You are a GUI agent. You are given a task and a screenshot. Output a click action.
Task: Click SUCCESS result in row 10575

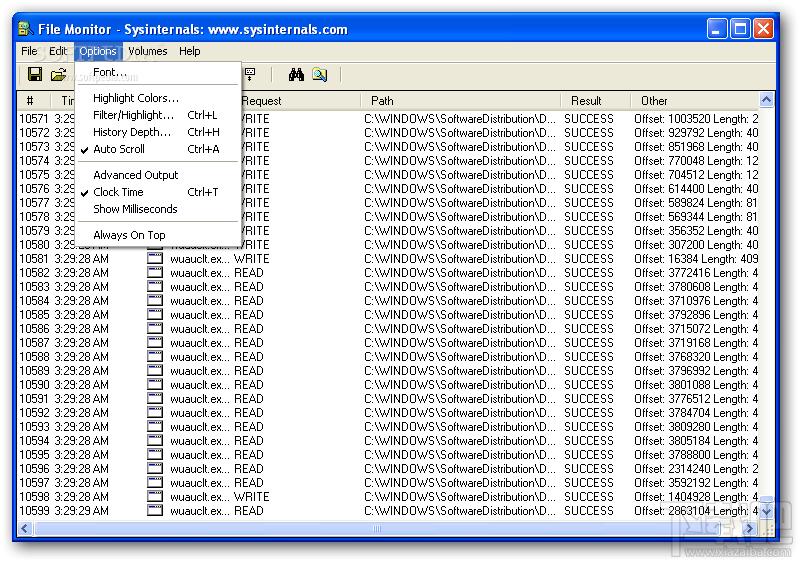click(x=589, y=175)
